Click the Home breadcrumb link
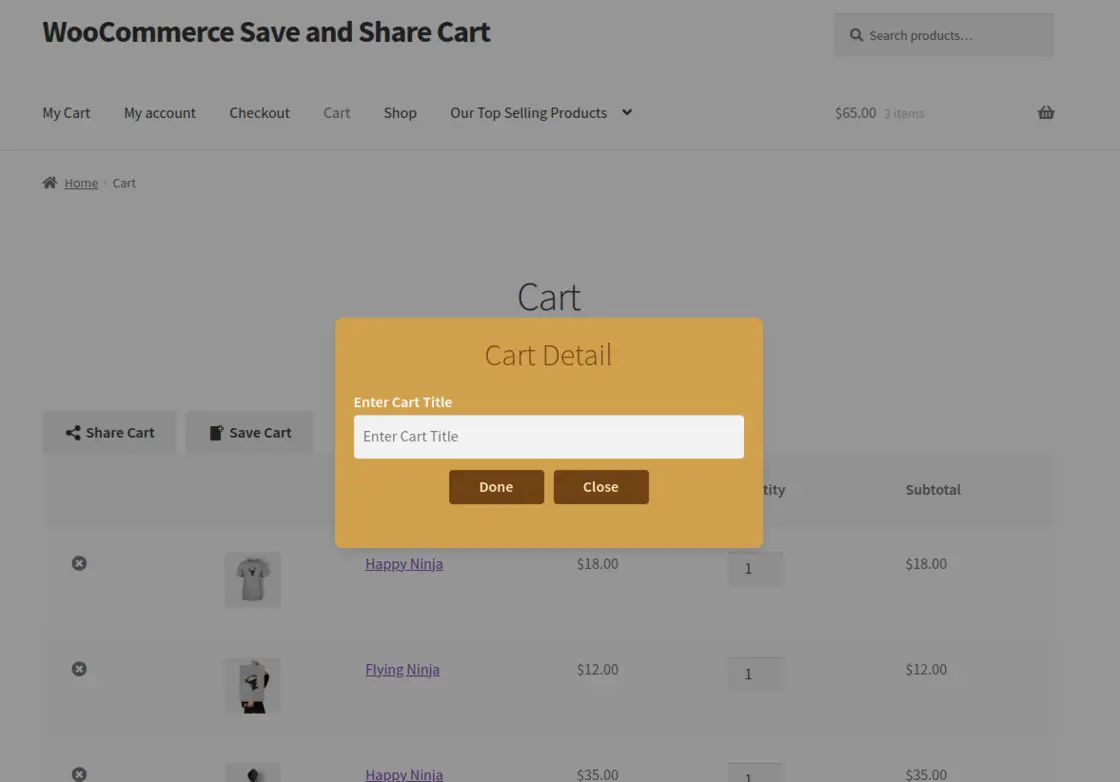The height and width of the screenshot is (782, 1120). click(81, 183)
